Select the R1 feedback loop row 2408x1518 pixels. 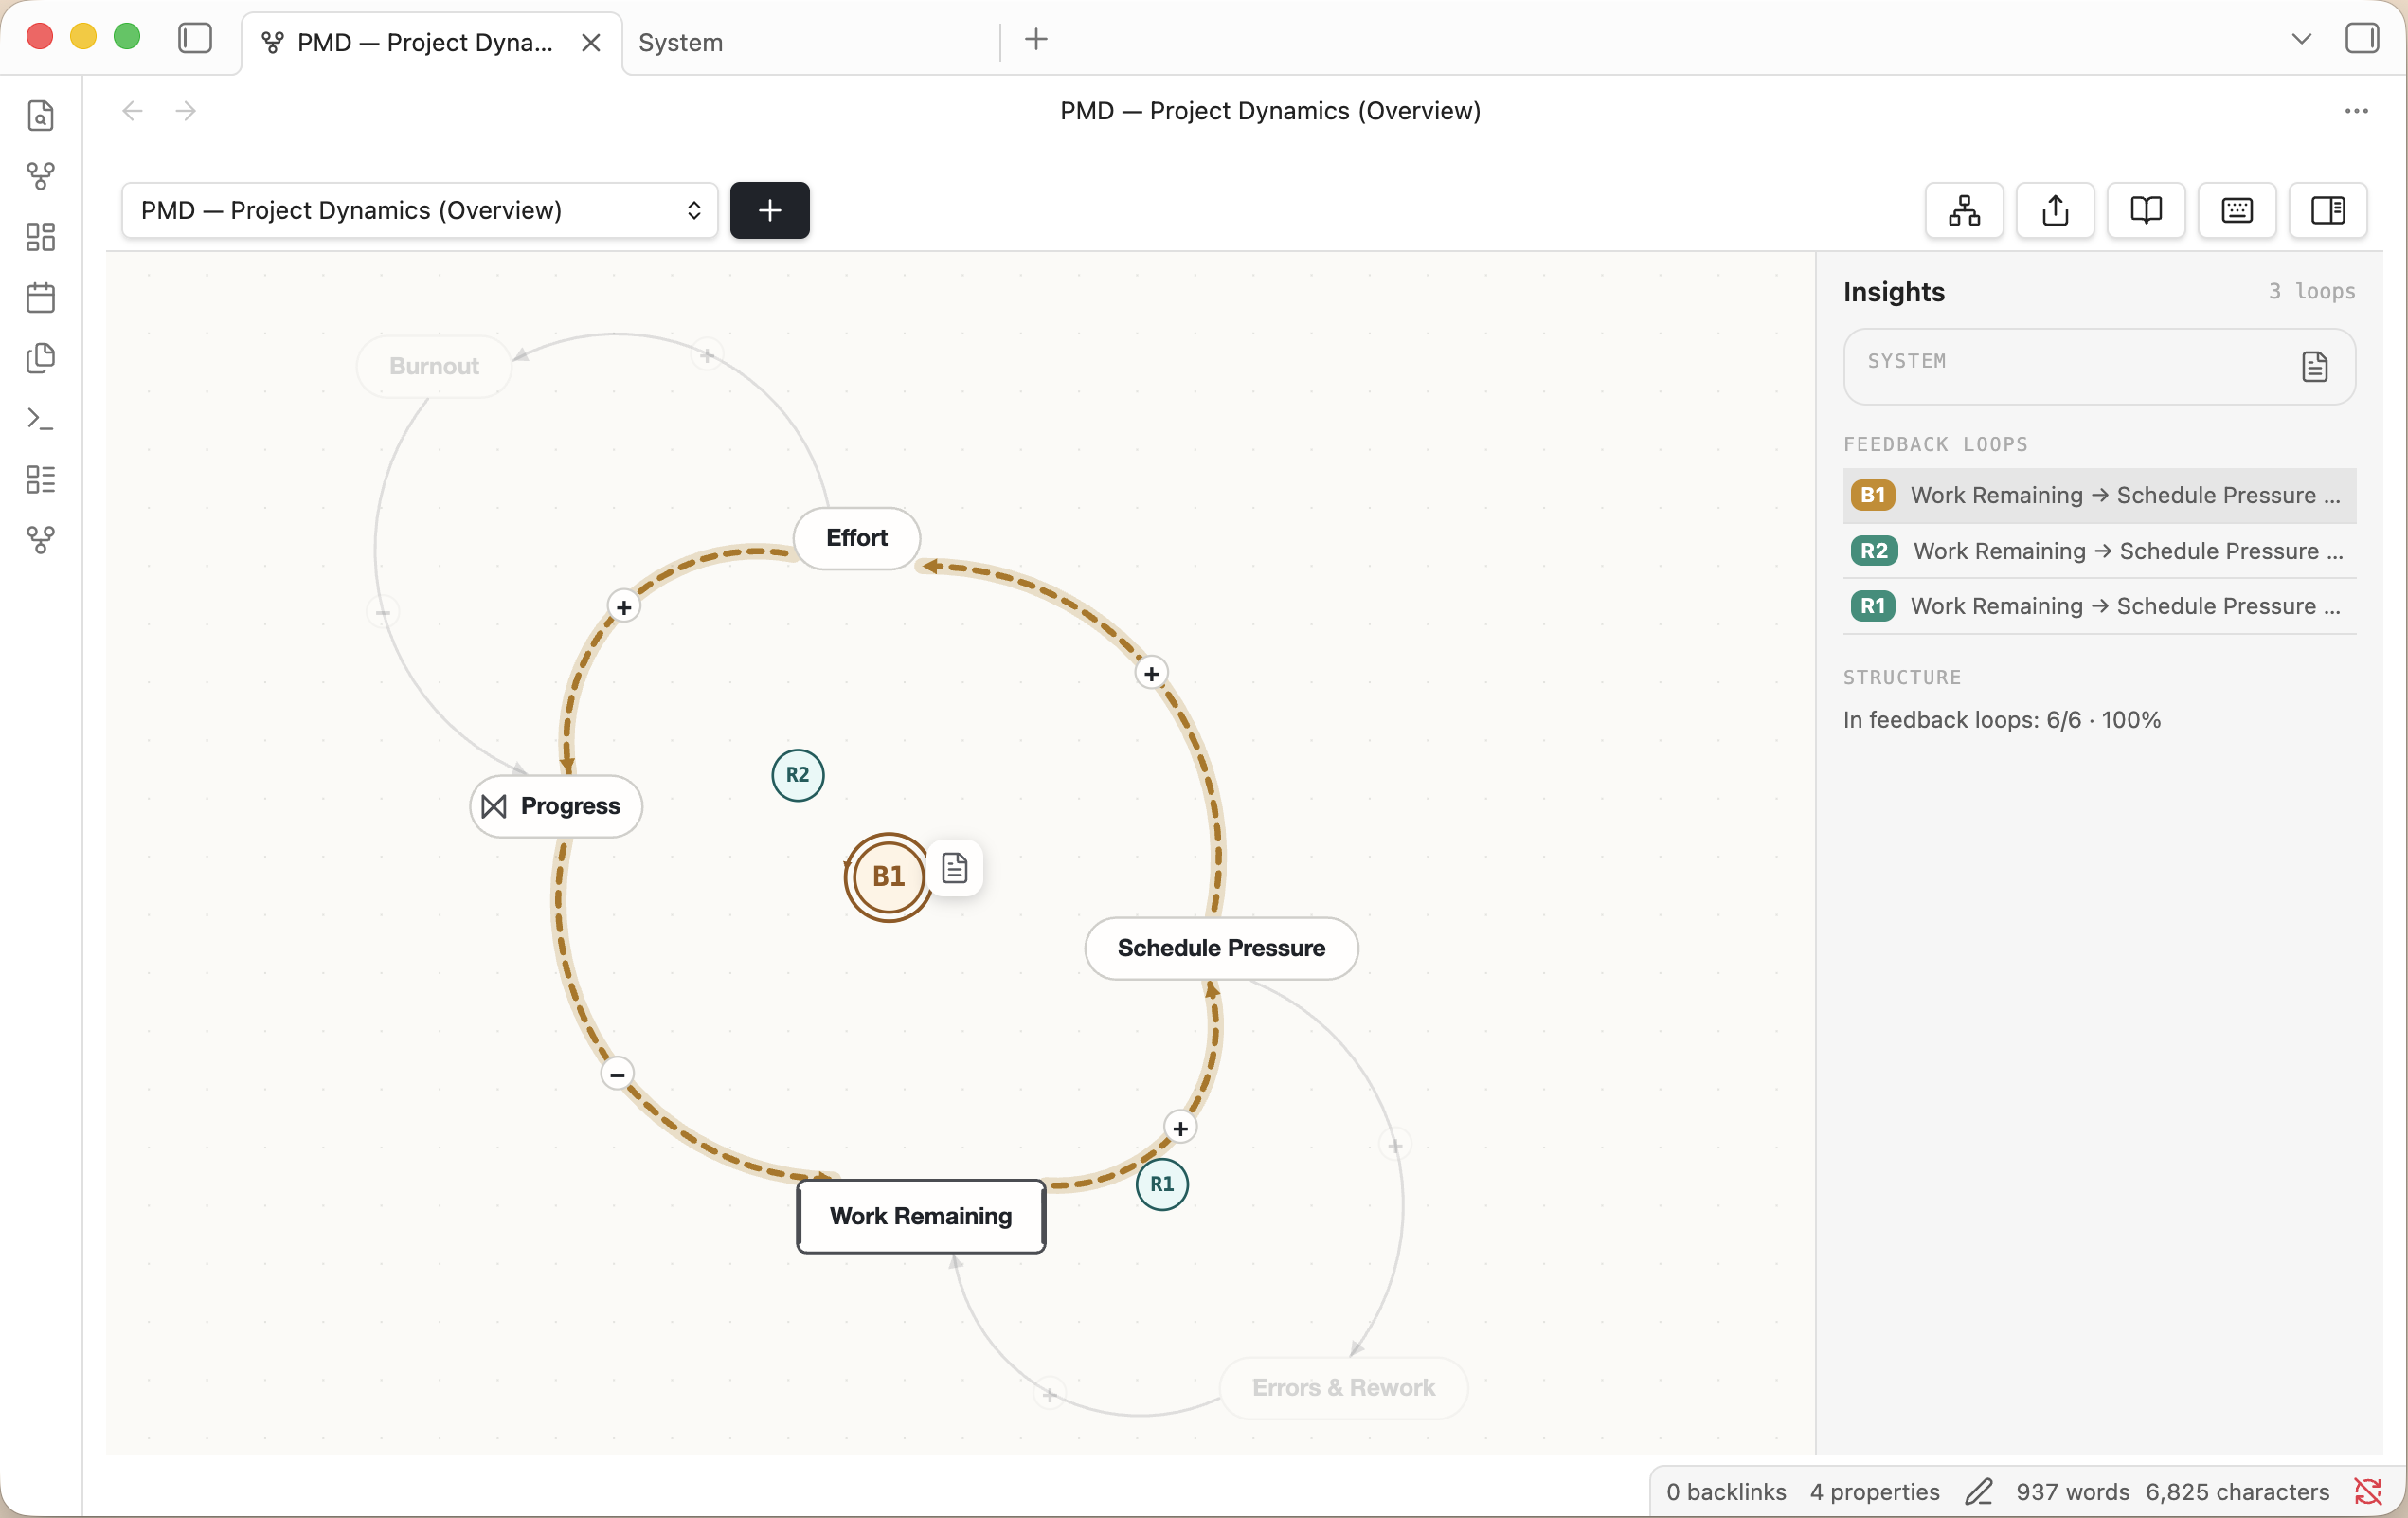(x=2099, y=606)
